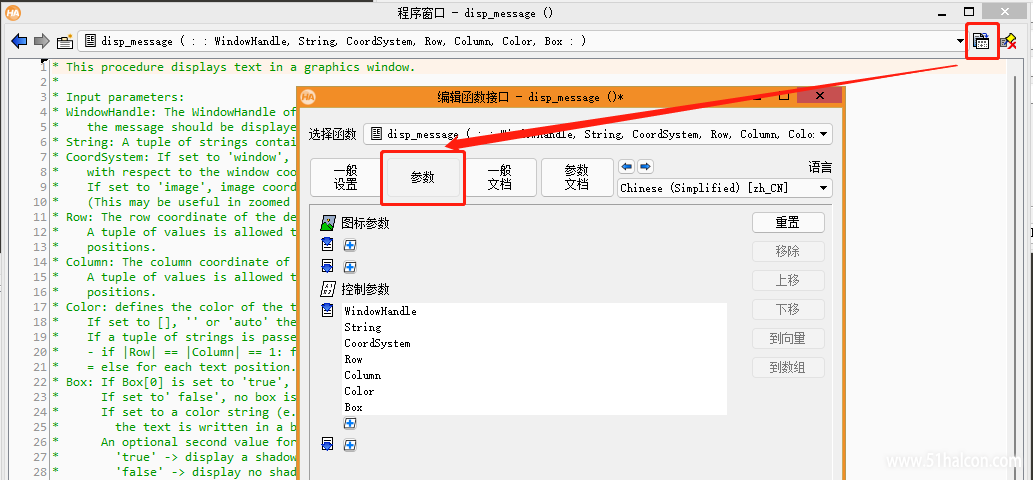
Task: Open the 选择函数 procedure combo box
Action: (598, 134)
